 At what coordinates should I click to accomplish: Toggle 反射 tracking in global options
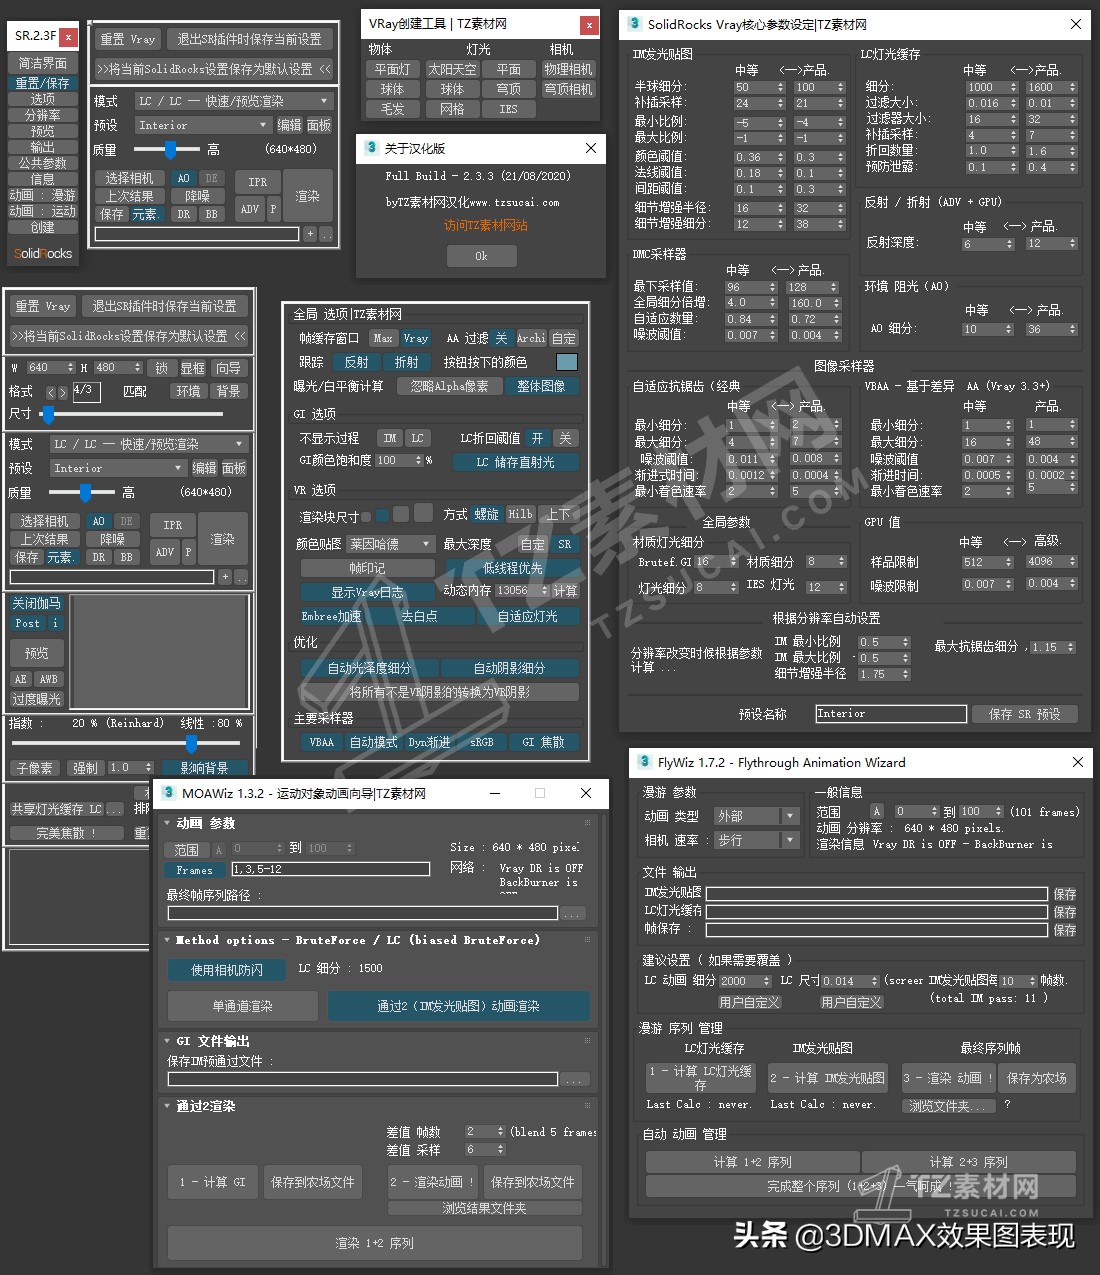click(x=356, y=362)
